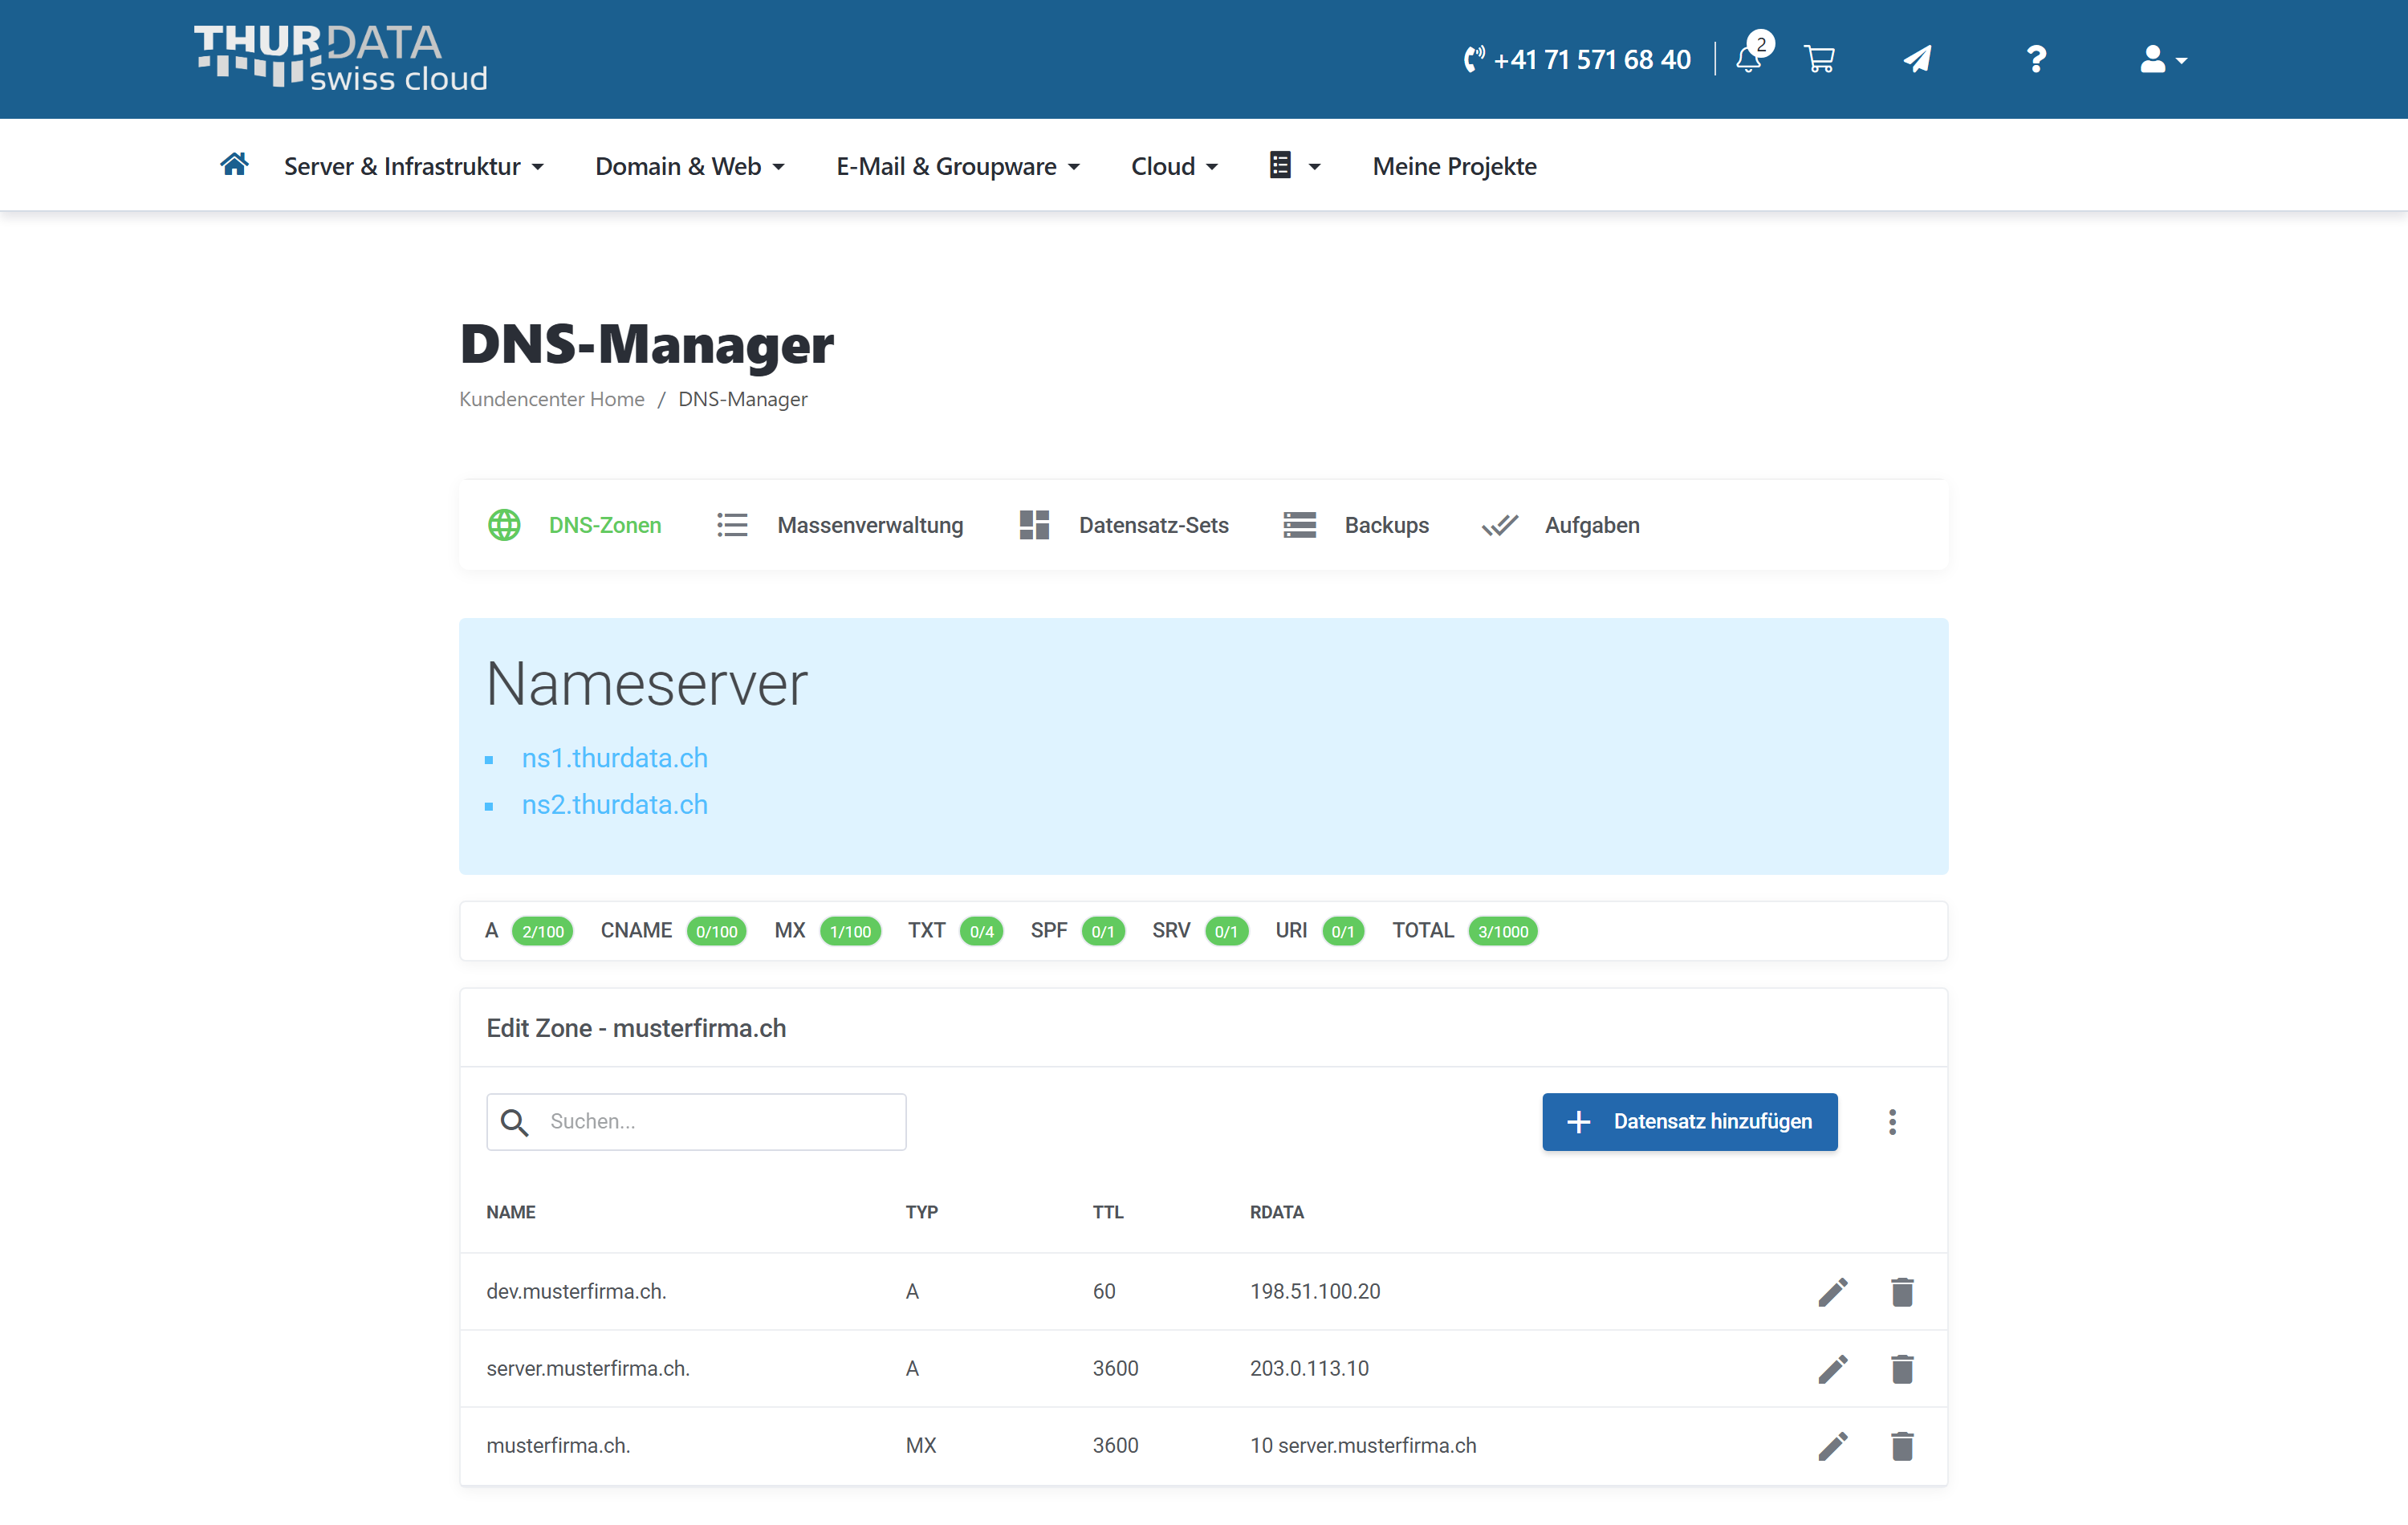This screenshot has height=1525, width=2408.
Task: Open the three-dot zone options menu
Action: pos(1891,1121)
